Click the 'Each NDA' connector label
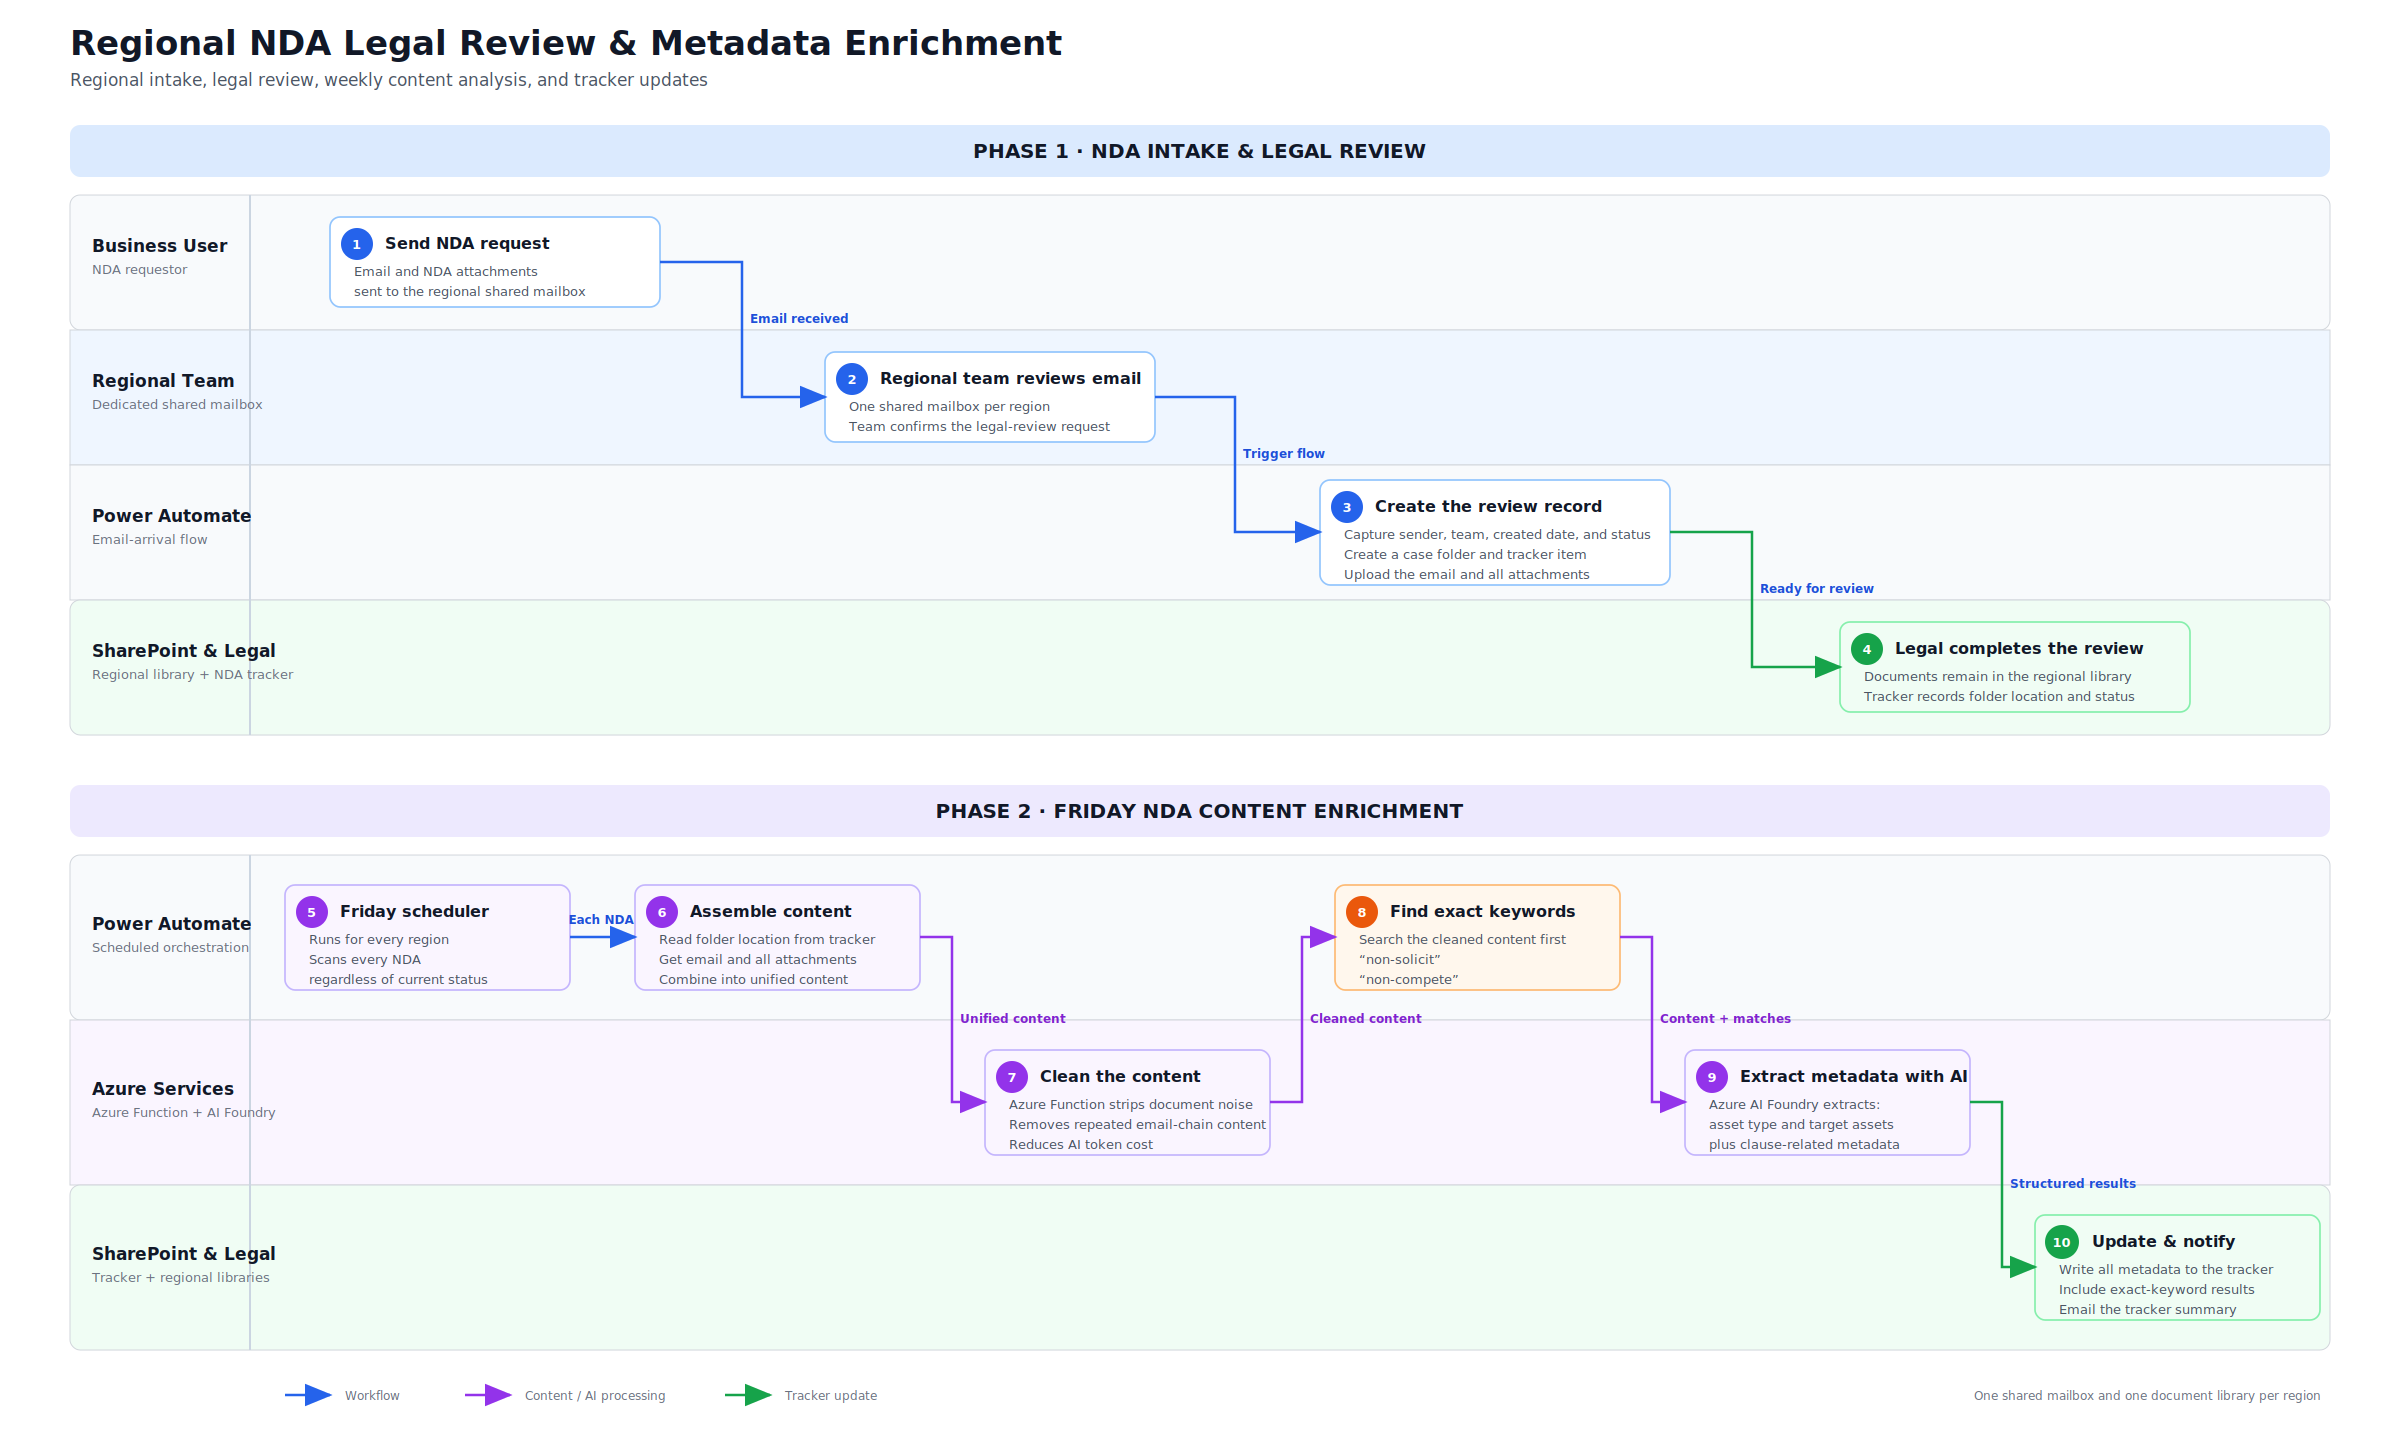 pyautogui.click(x=601, y=919)
